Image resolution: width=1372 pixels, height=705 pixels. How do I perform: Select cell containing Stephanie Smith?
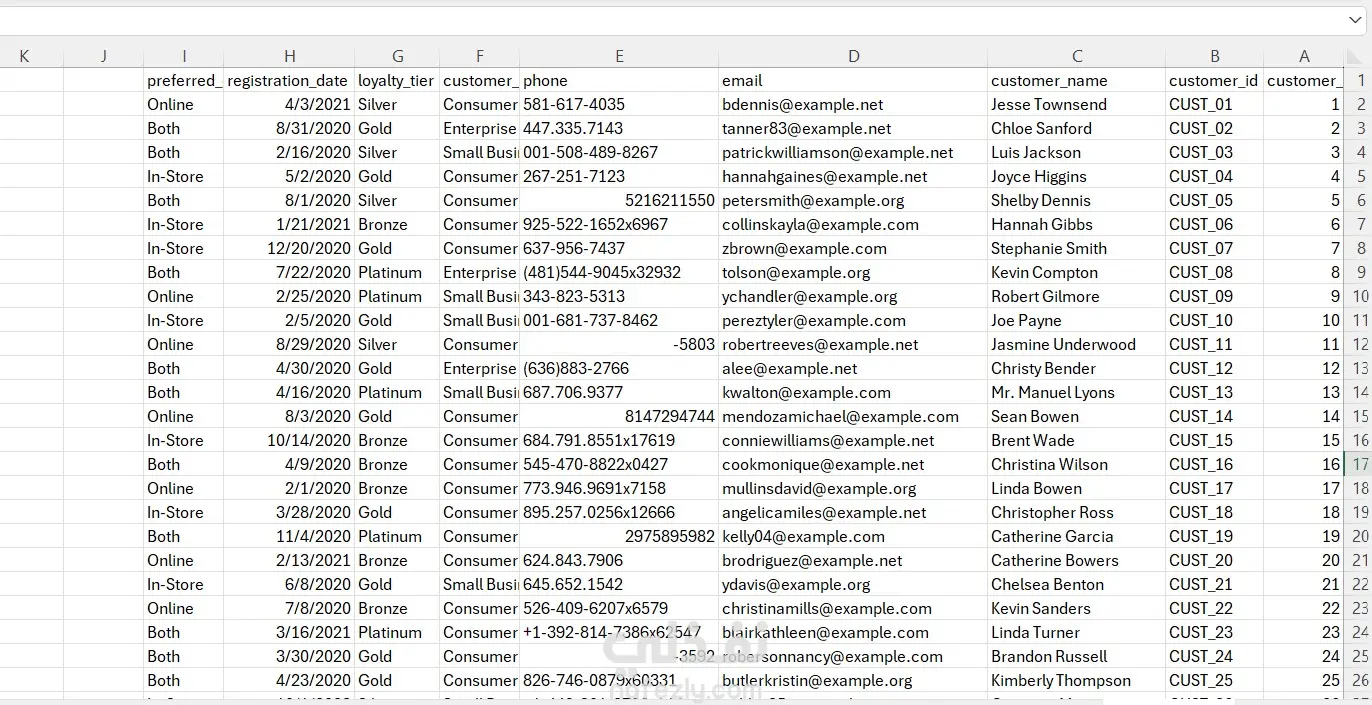click(x=1077, y=249)
